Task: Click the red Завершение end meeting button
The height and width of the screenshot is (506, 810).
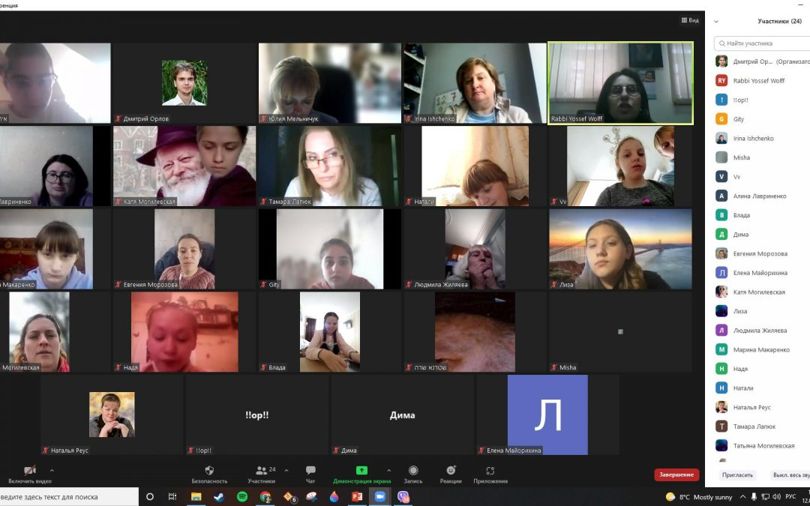Action: coord(676,475)
